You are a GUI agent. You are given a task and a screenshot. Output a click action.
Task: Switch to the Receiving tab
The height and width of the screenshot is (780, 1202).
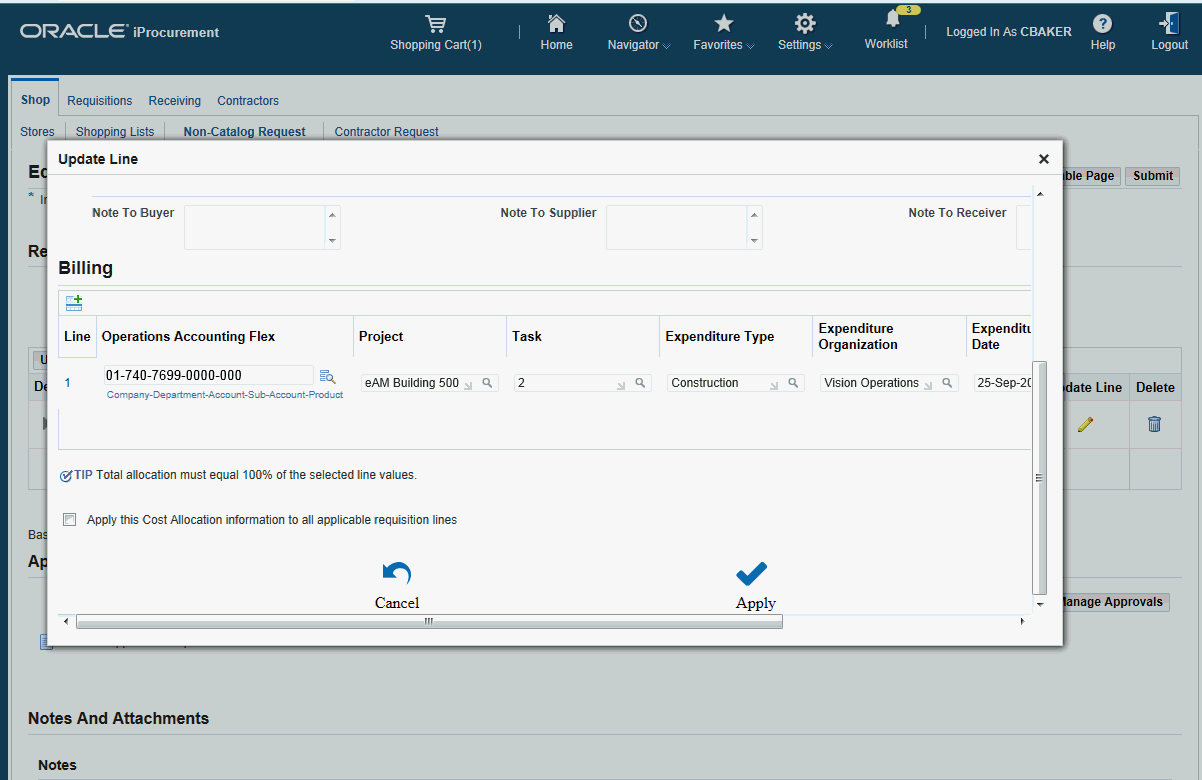coord(175,101)
